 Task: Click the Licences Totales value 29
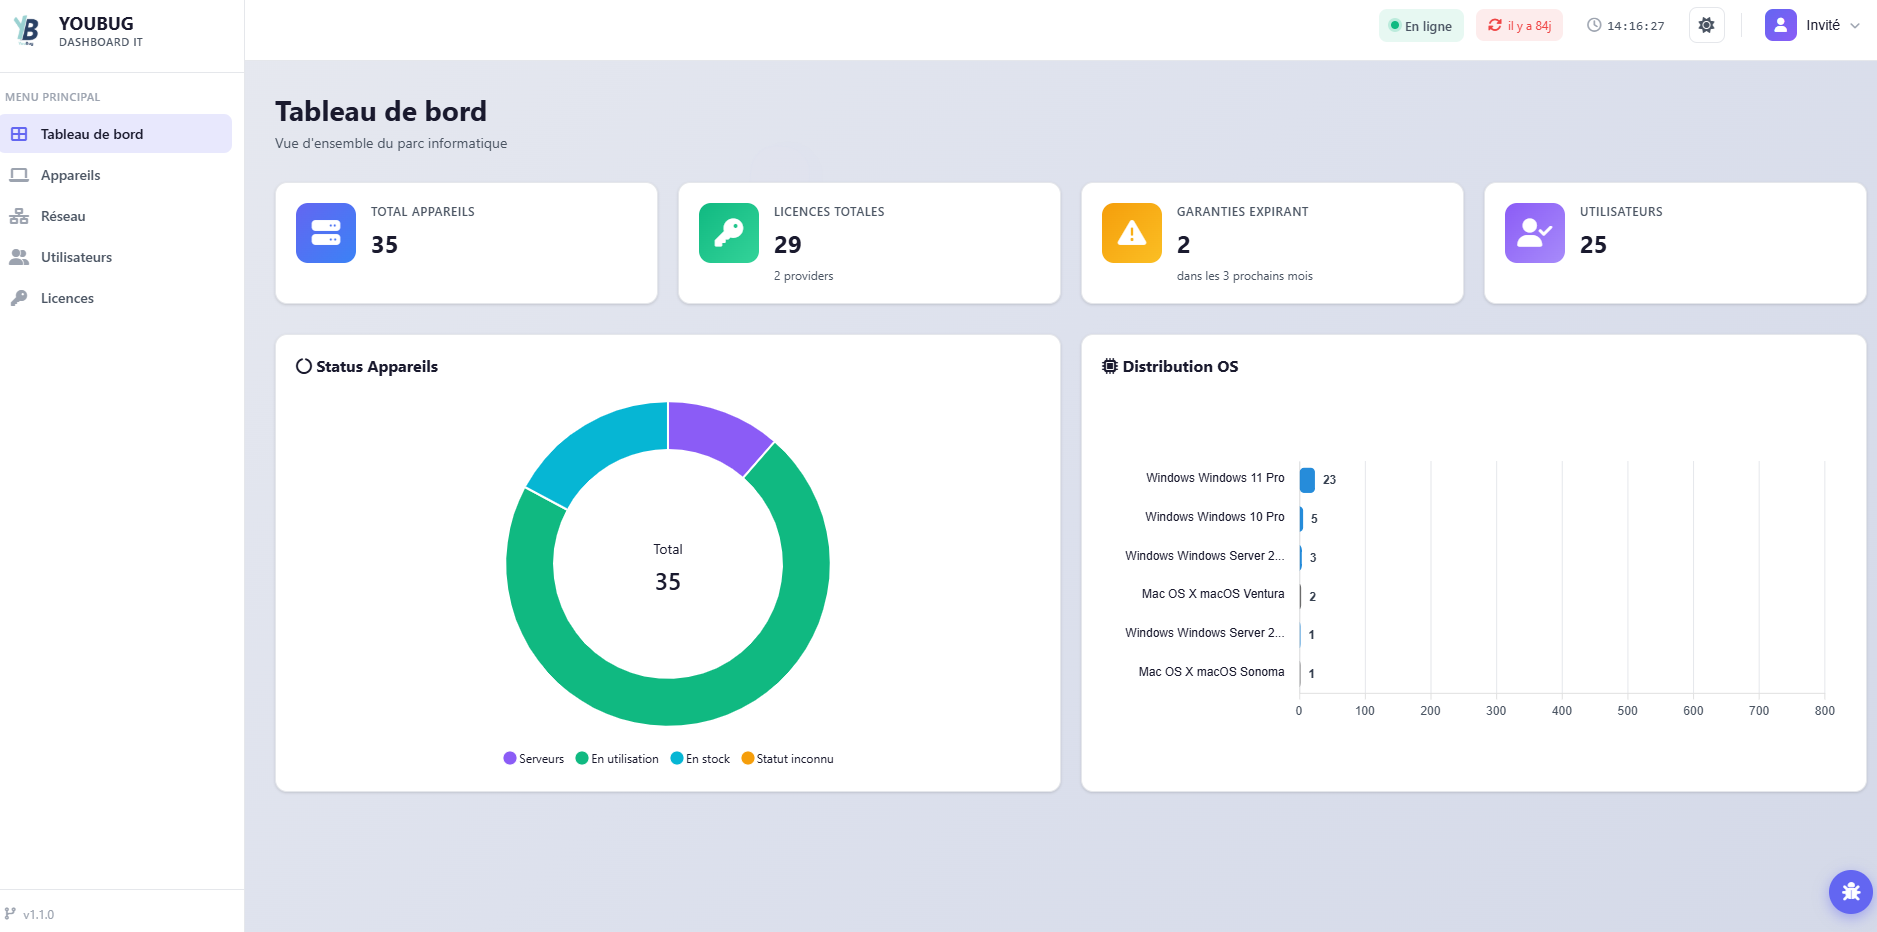(x=788, y=245)
